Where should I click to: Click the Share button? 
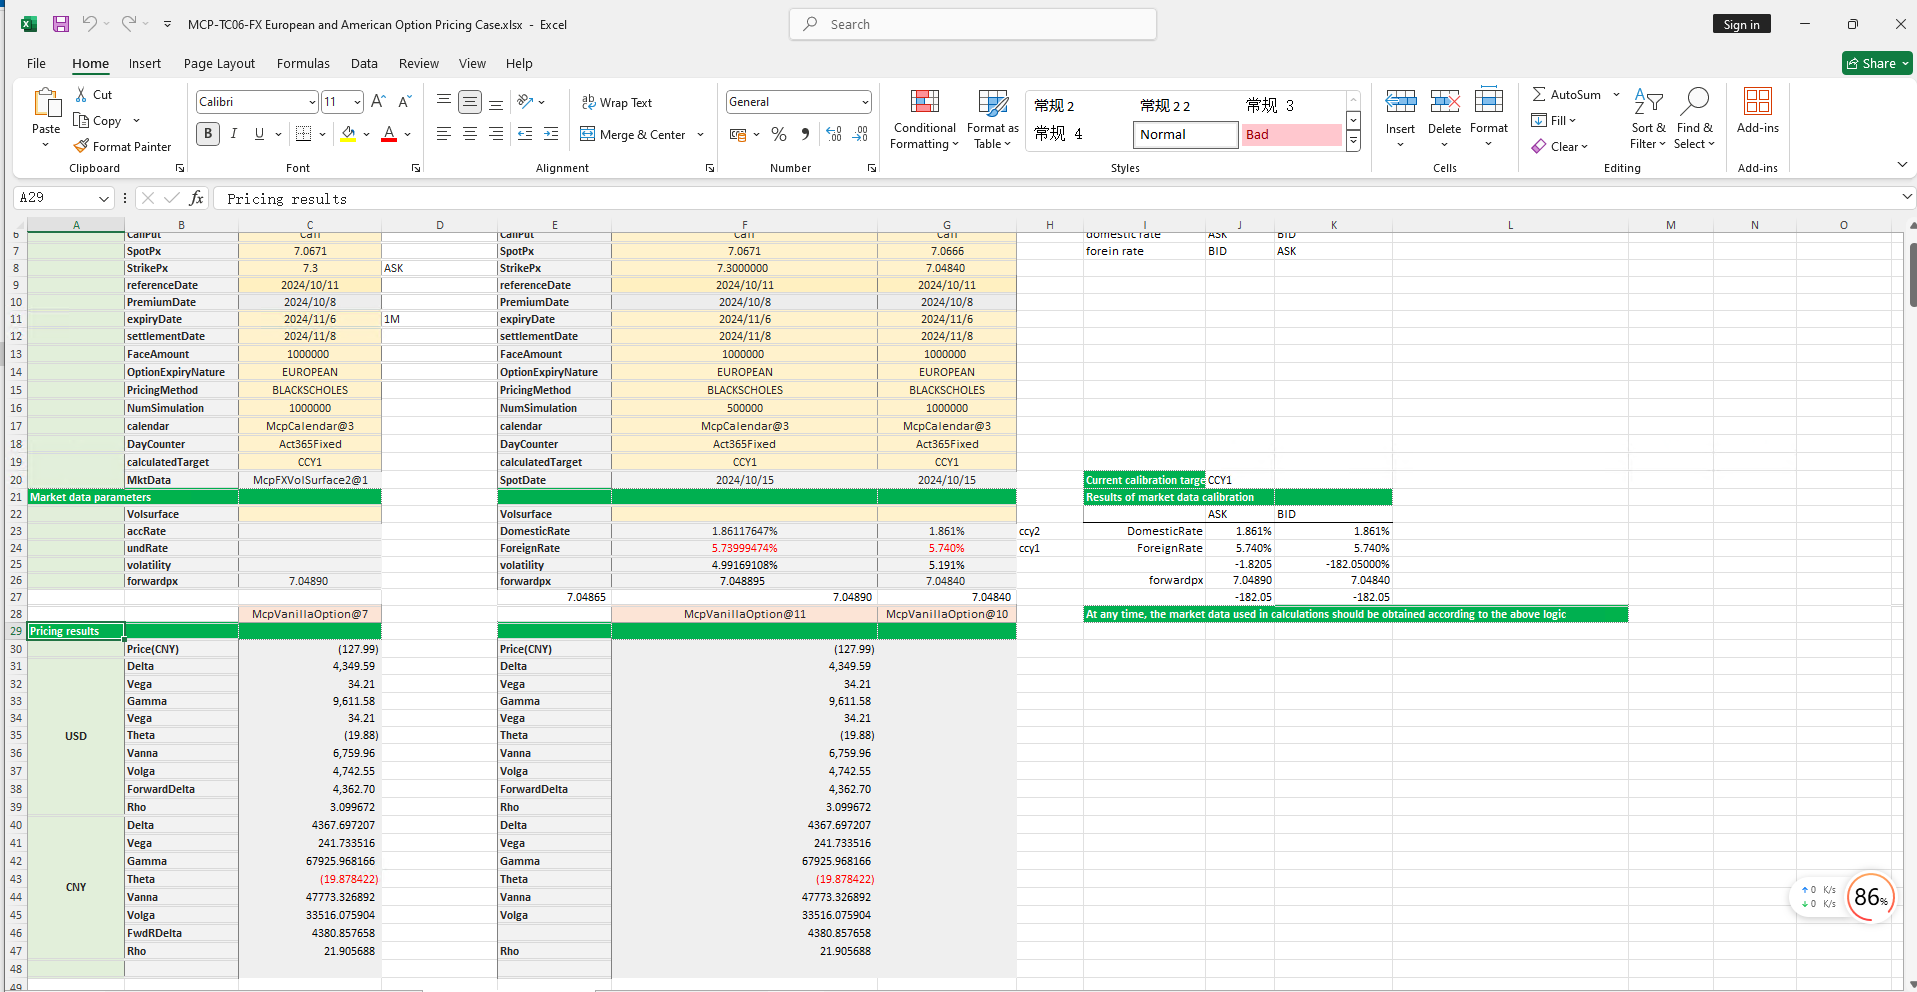coord(1877,63)
